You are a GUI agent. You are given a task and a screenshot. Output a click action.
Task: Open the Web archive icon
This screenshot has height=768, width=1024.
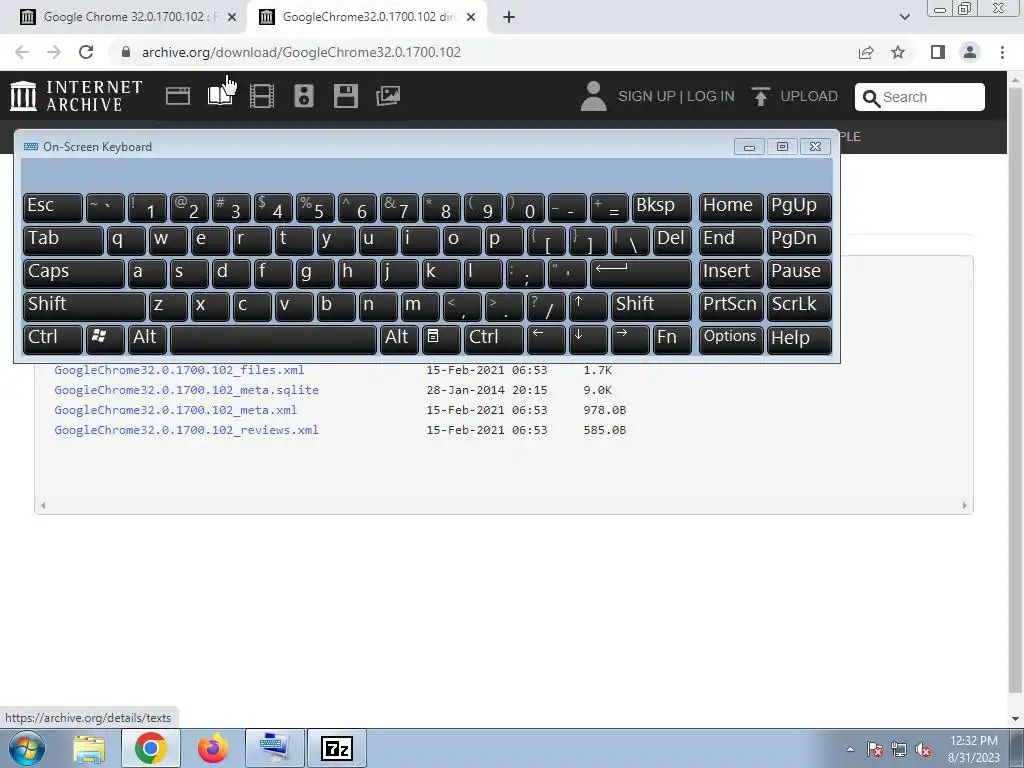point(178,96)
